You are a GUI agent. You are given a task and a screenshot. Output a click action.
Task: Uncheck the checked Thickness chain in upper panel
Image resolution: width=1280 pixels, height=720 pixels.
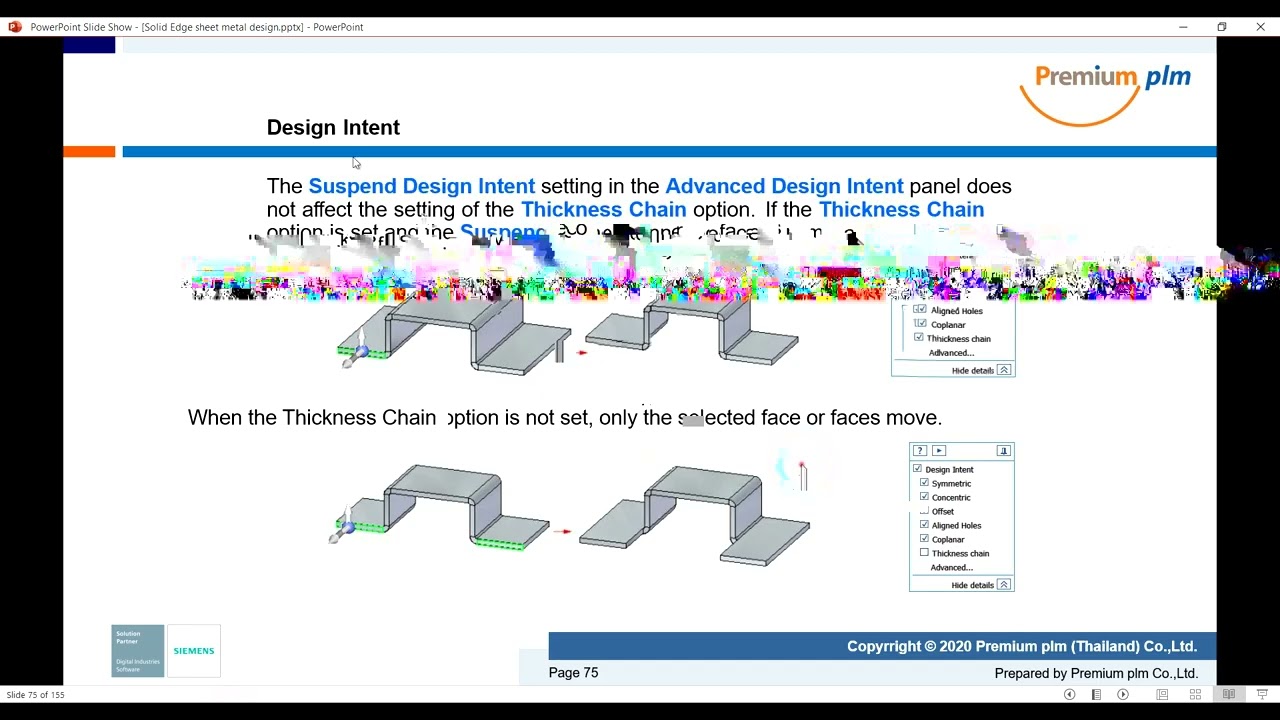click(919, 338)
